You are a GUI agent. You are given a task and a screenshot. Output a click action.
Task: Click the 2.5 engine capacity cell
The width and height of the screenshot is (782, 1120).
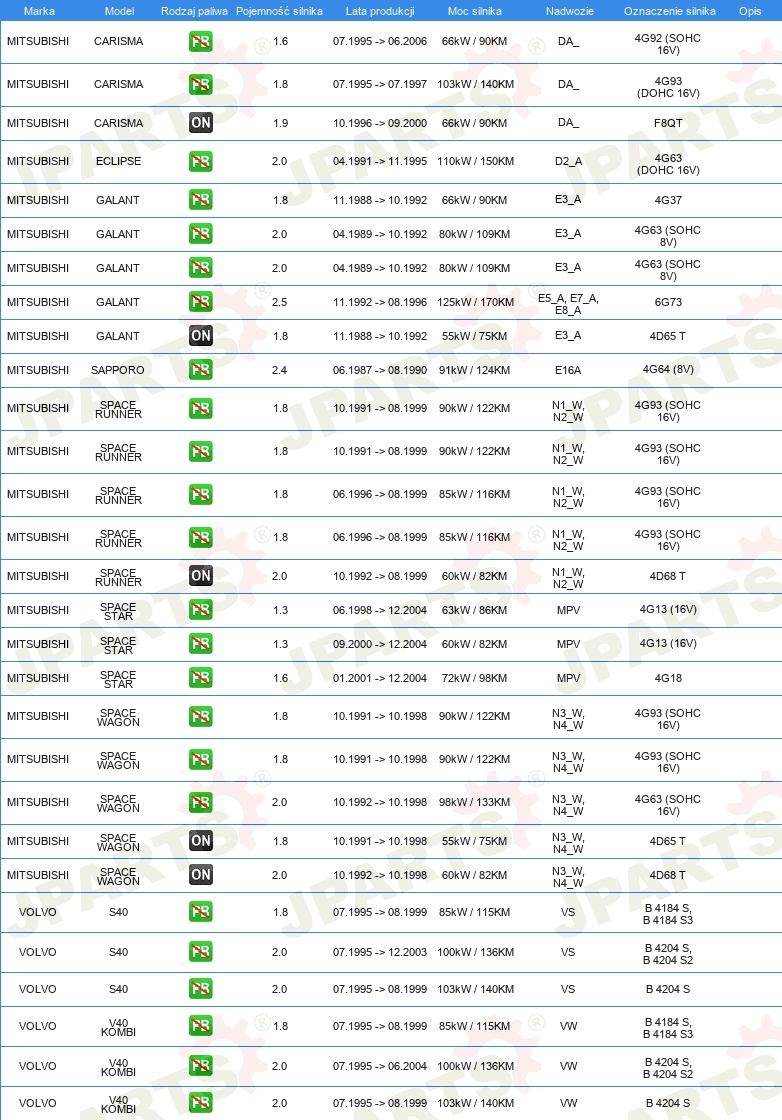[279, 302]
